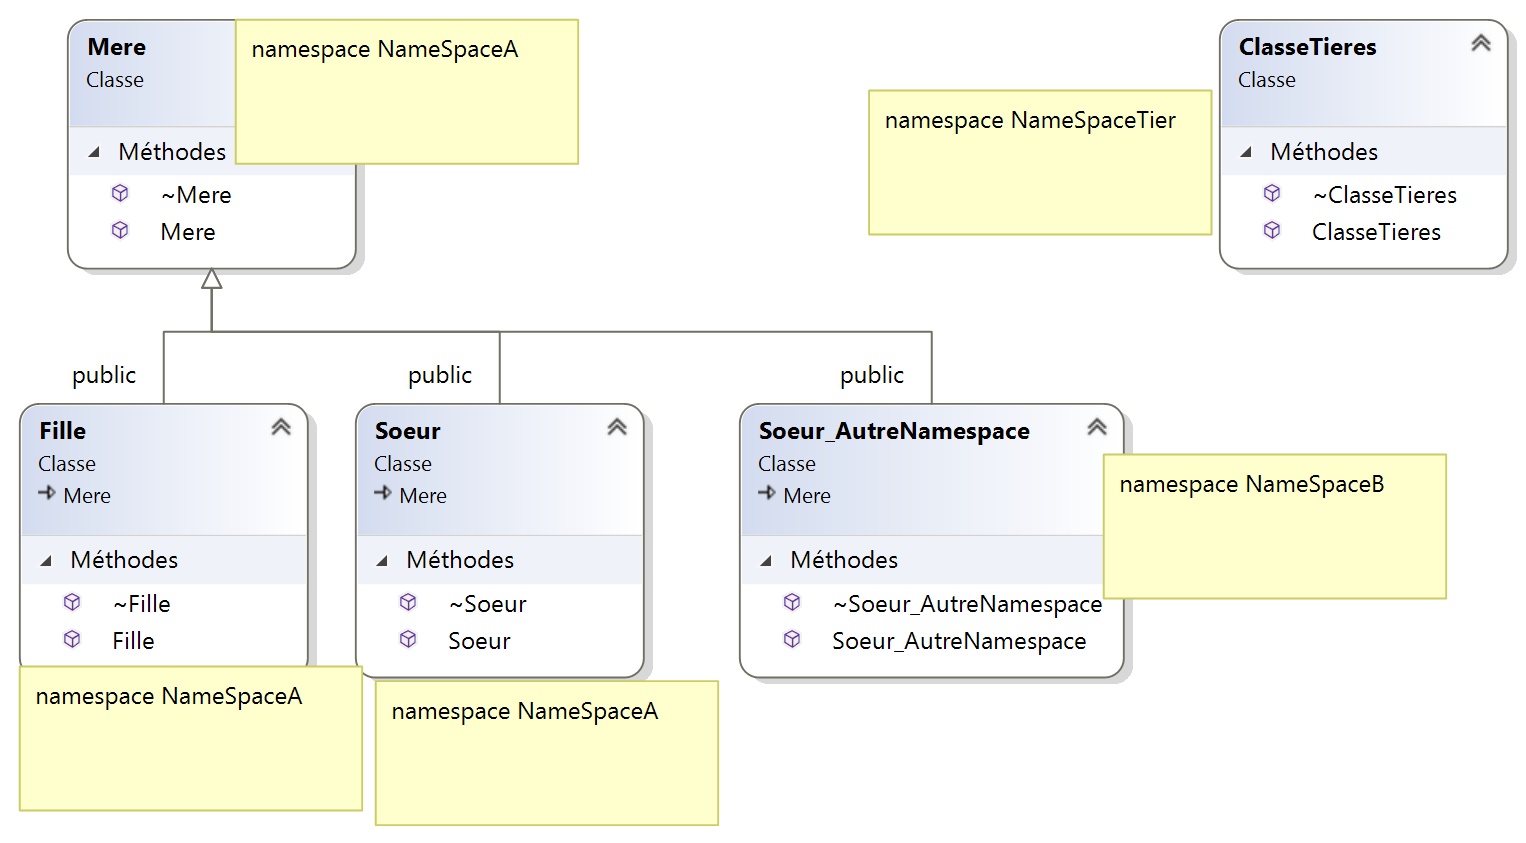The width and height of the screenshot is (1526, 843).
Task: Click inheritance arrow icon in Soeur_AutreNamespace header
Action: pos(767,493)
